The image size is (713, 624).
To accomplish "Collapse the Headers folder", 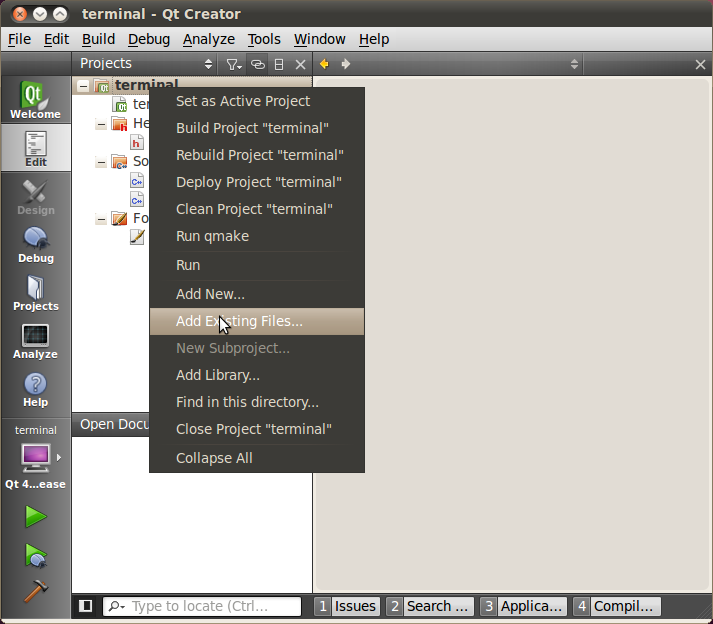I will [x=101, y=124].
